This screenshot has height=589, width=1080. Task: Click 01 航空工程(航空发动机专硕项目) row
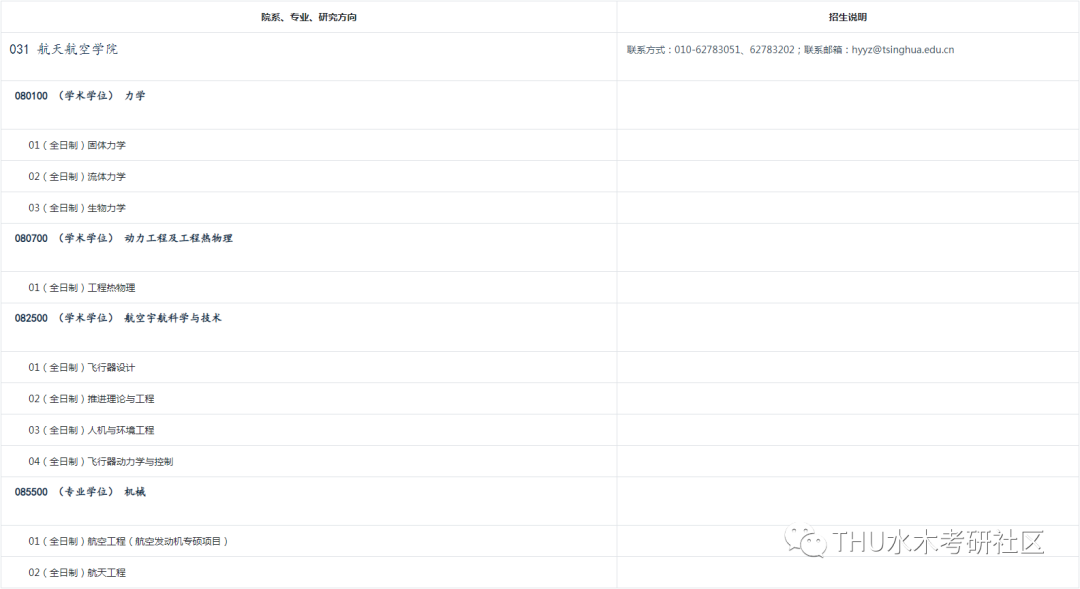click(x=129, y=541)
